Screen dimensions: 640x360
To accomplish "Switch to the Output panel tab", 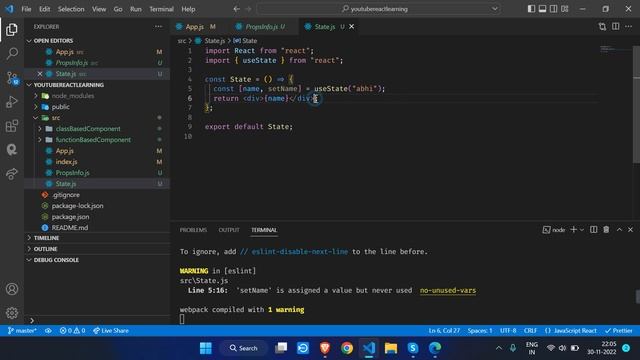I will coord(229,230).
